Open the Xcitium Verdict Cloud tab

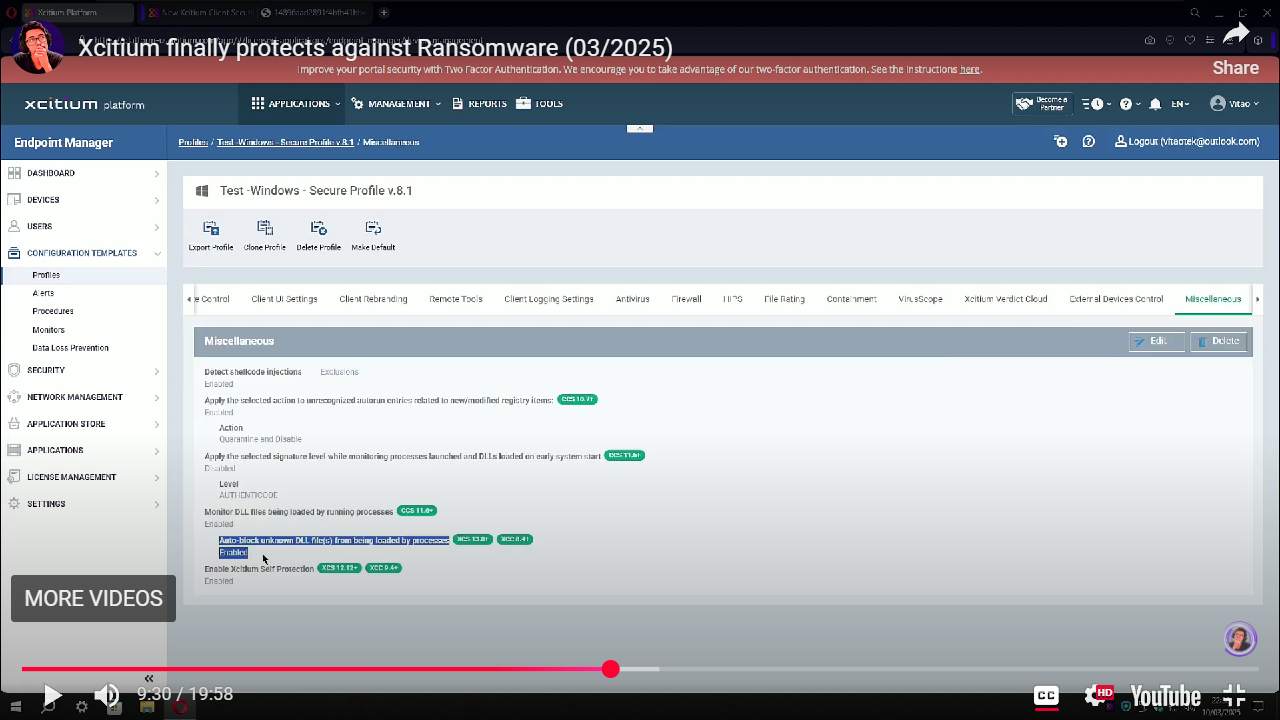point(1006,299)
